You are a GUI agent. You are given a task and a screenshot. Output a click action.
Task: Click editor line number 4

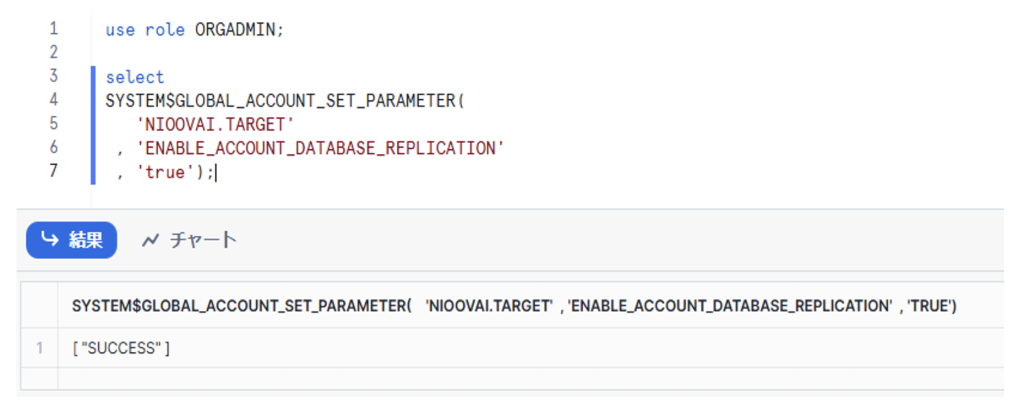tap(53, 100)
